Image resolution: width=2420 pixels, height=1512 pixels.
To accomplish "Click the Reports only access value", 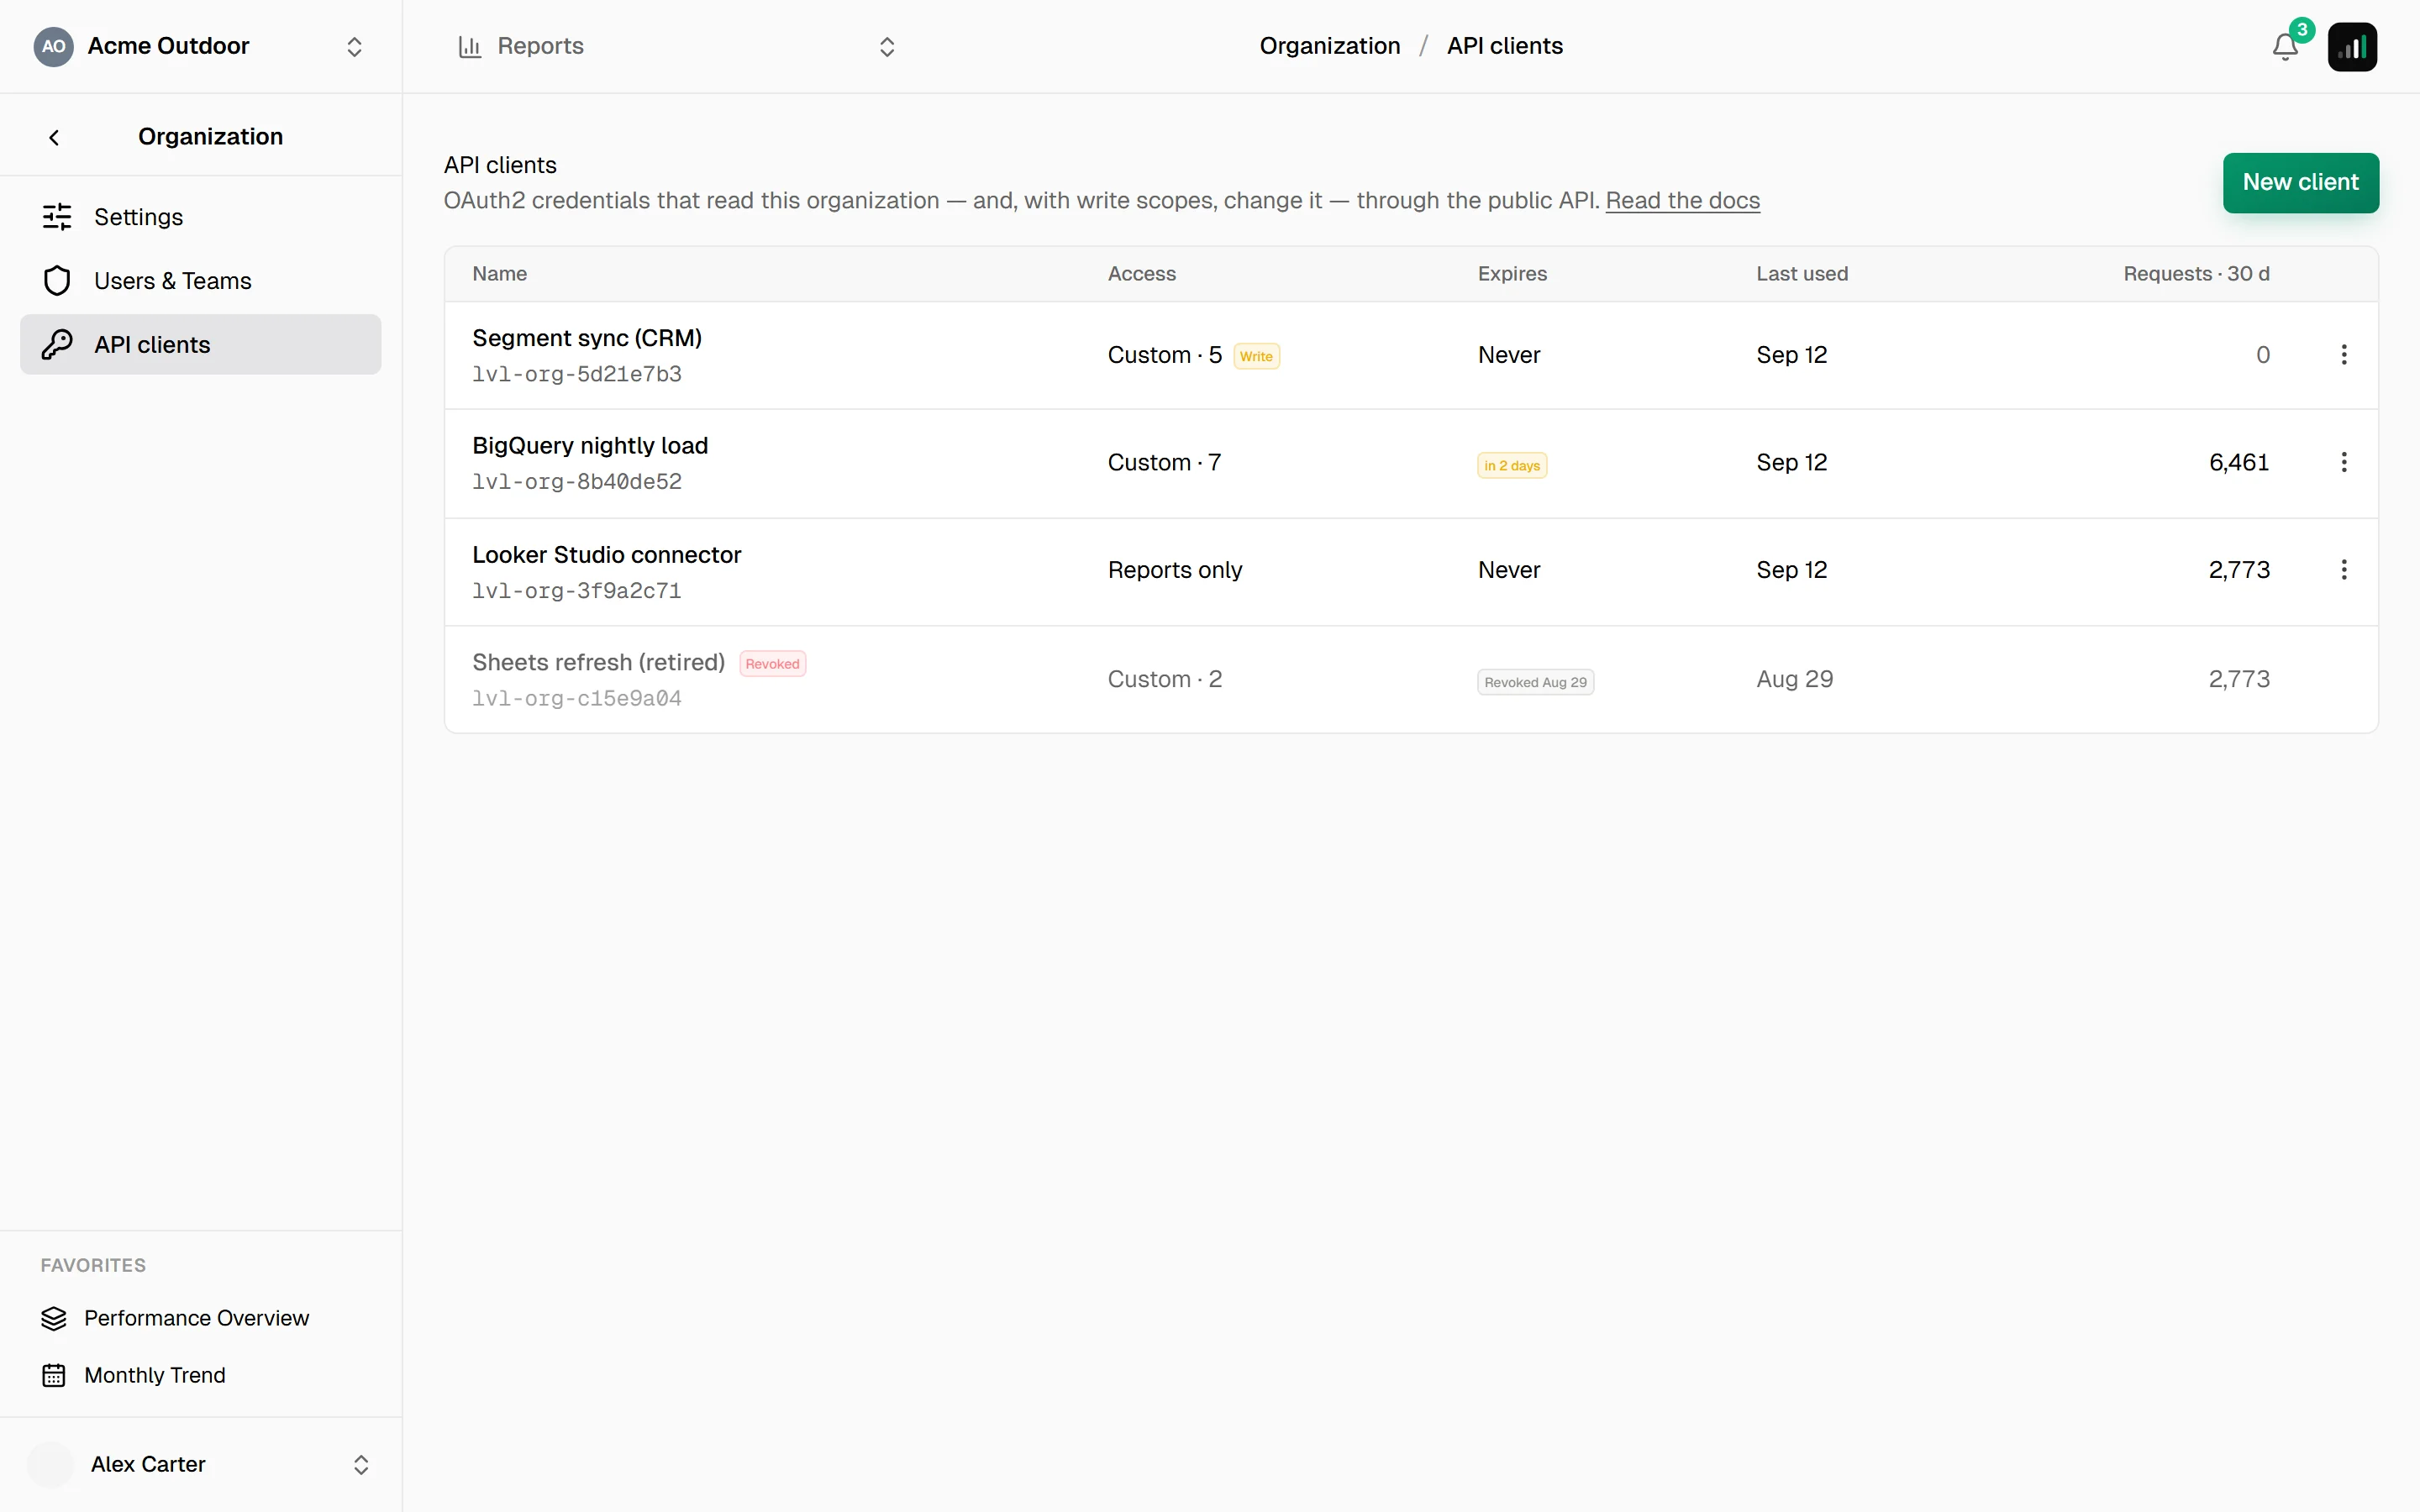I will click(1174, 570).
